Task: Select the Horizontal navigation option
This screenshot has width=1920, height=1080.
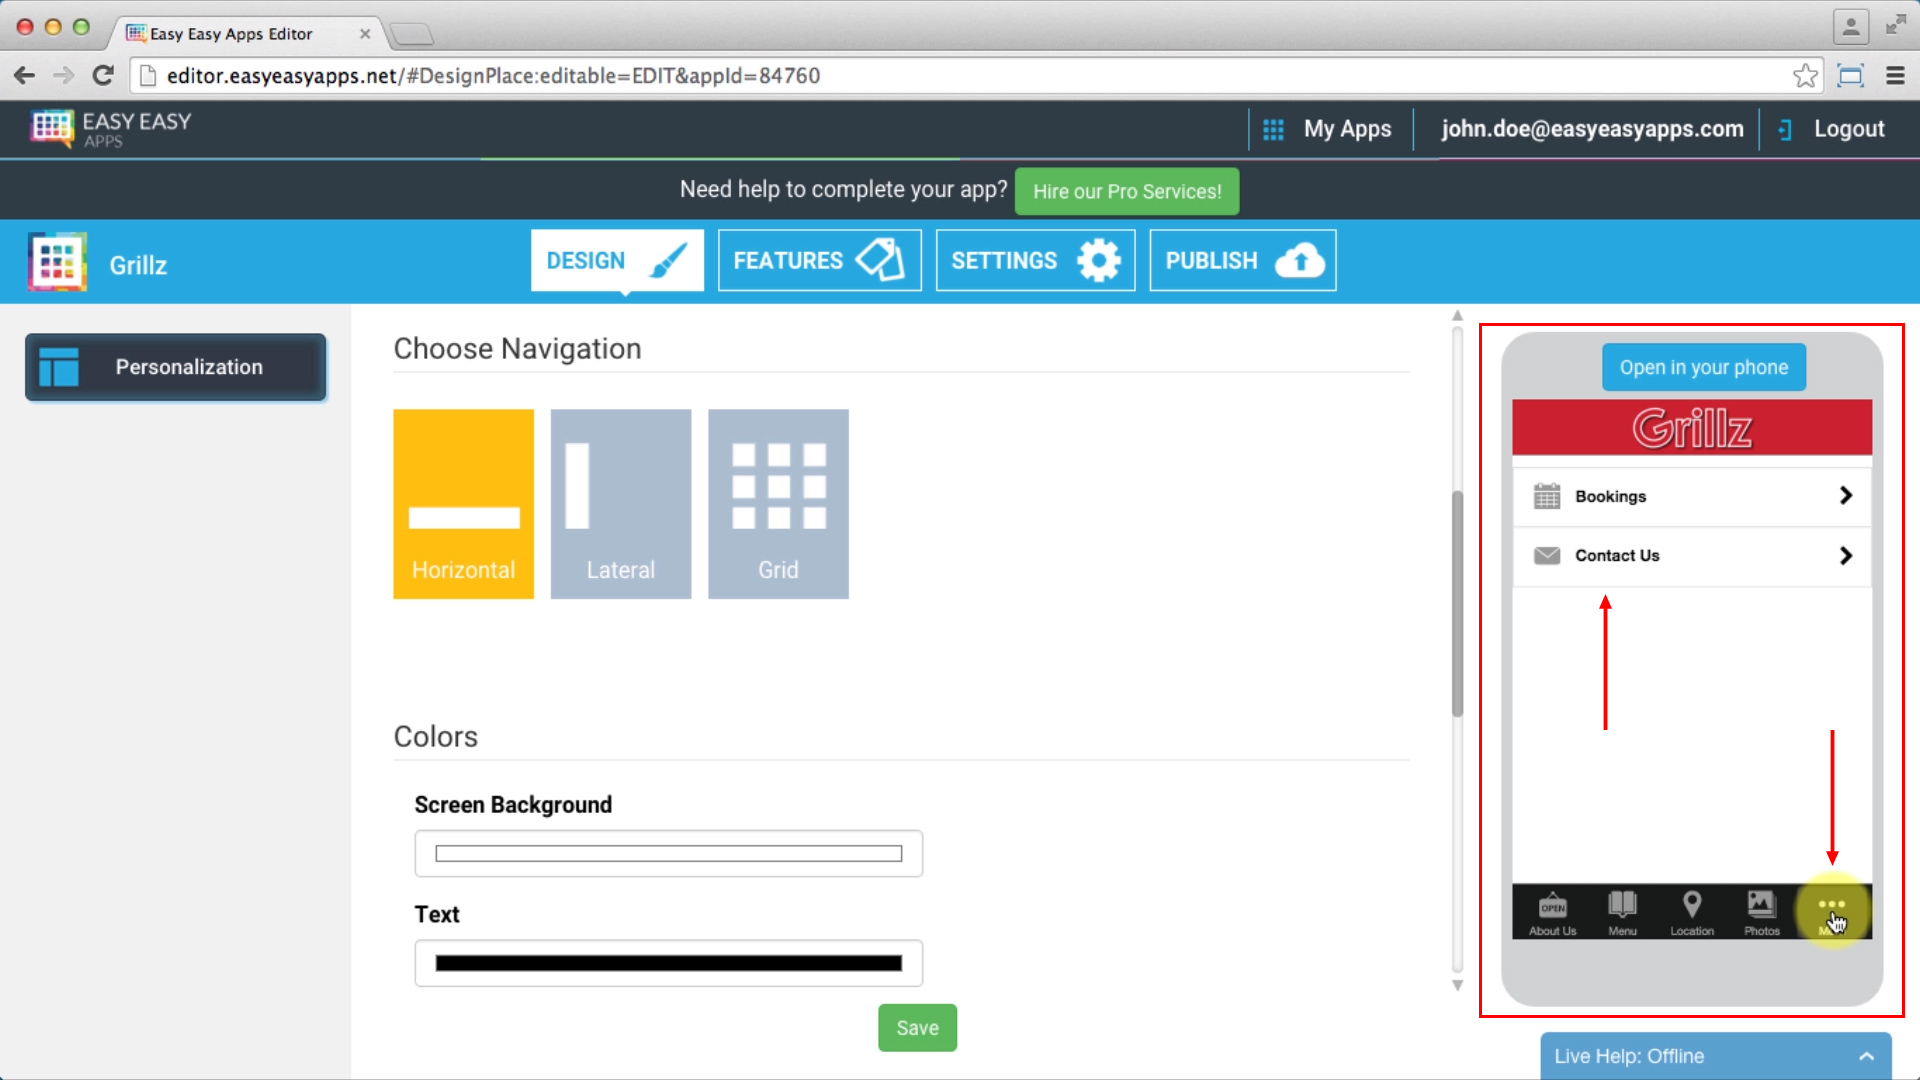Action: point(463,503)
